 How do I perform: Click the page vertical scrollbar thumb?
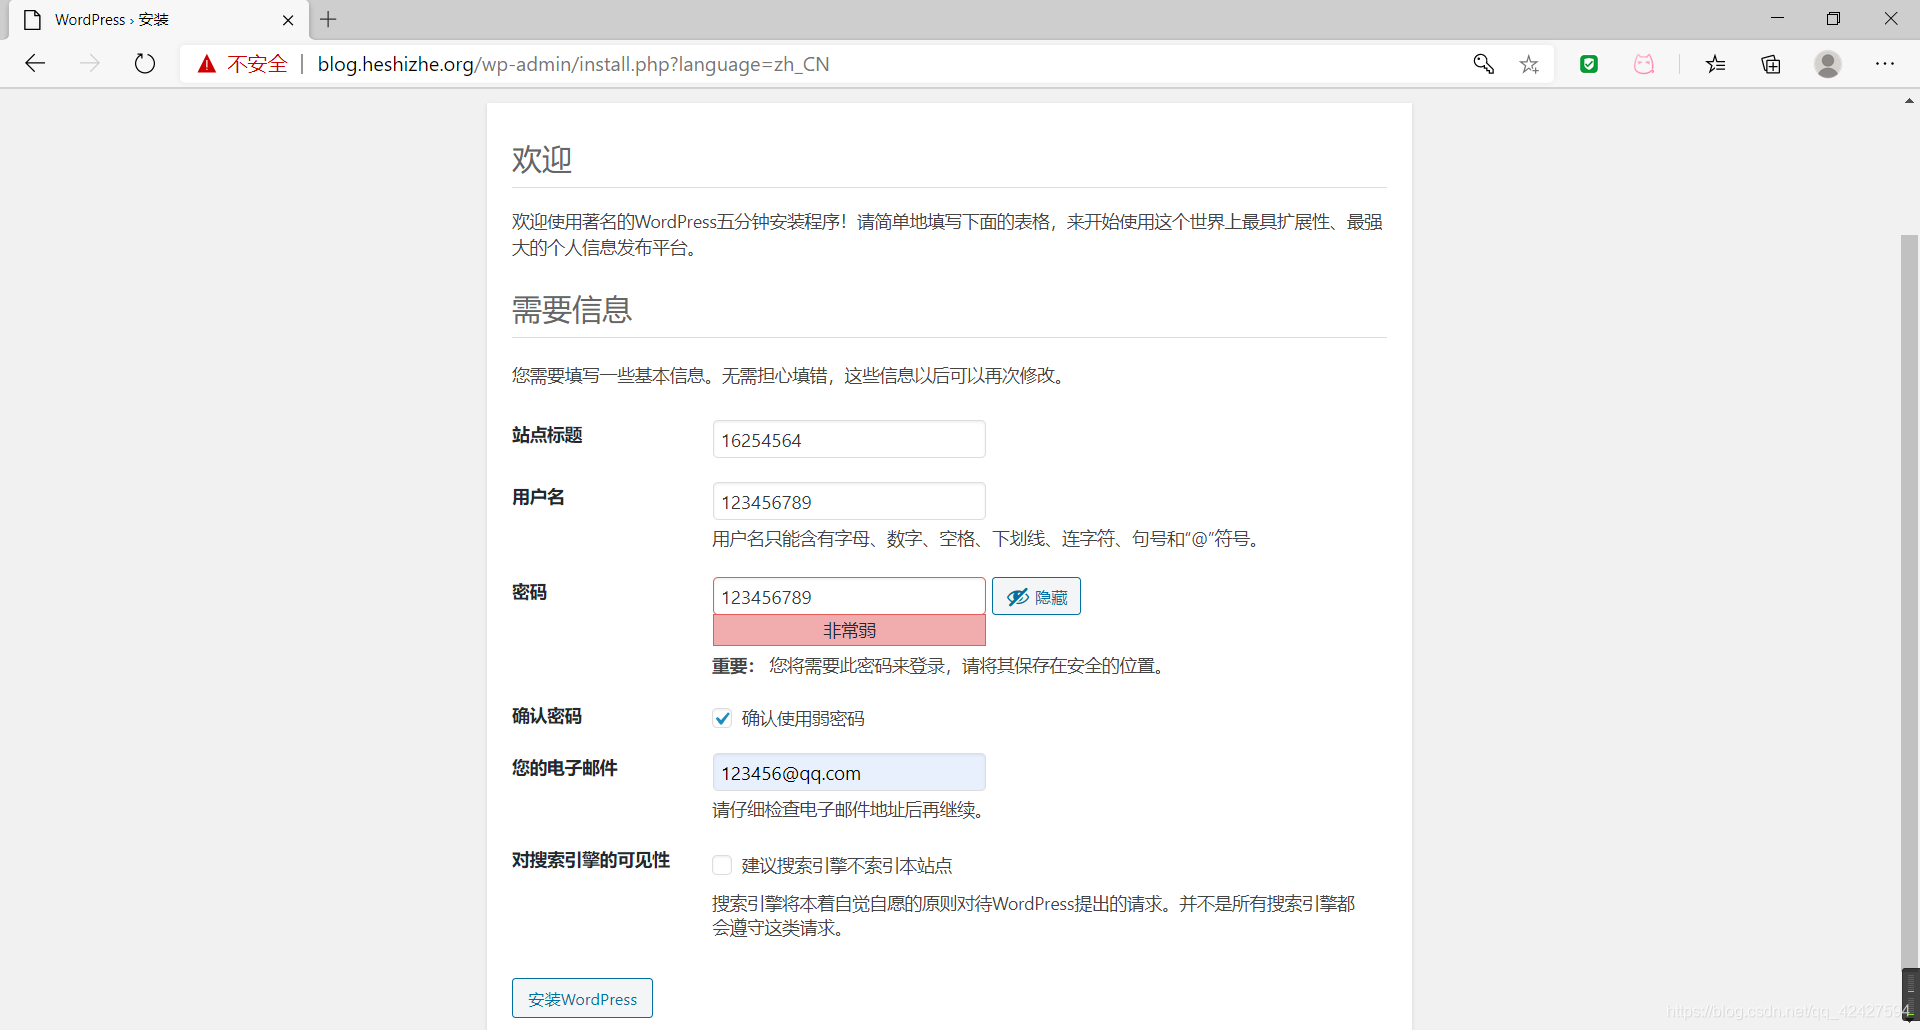point(1909,600)
